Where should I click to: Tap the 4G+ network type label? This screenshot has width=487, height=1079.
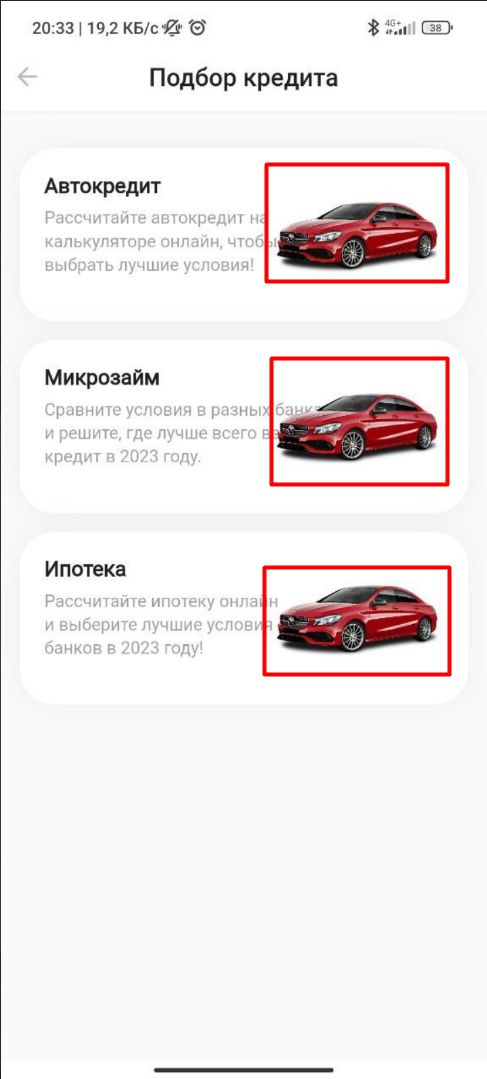393,23
